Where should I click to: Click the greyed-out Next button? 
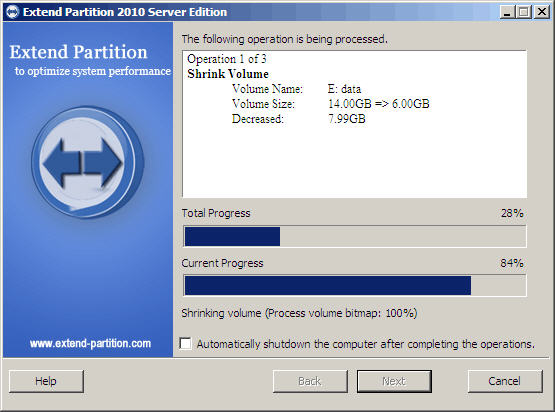(x=394, y=381)
